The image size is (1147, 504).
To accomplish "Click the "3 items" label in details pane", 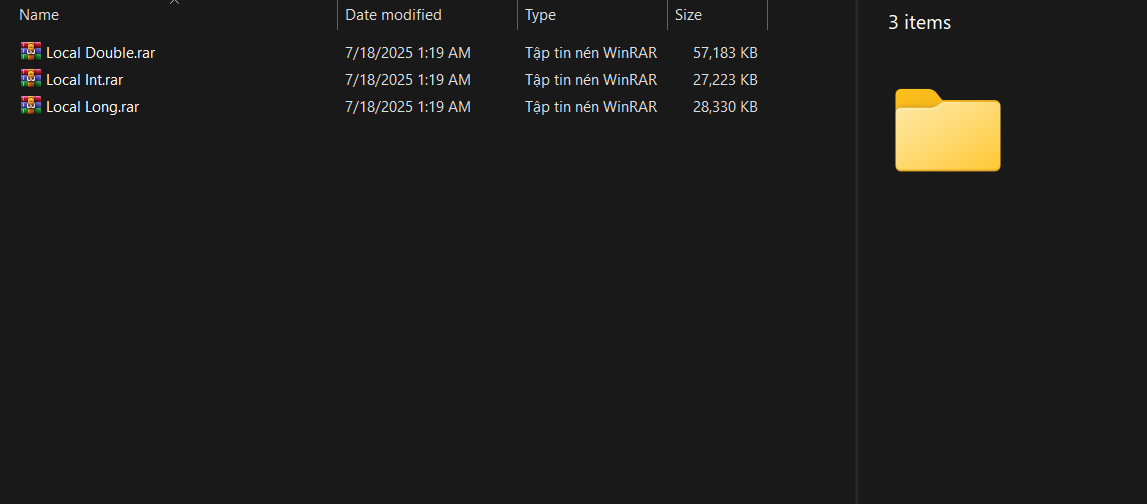I will coord(919,22).
